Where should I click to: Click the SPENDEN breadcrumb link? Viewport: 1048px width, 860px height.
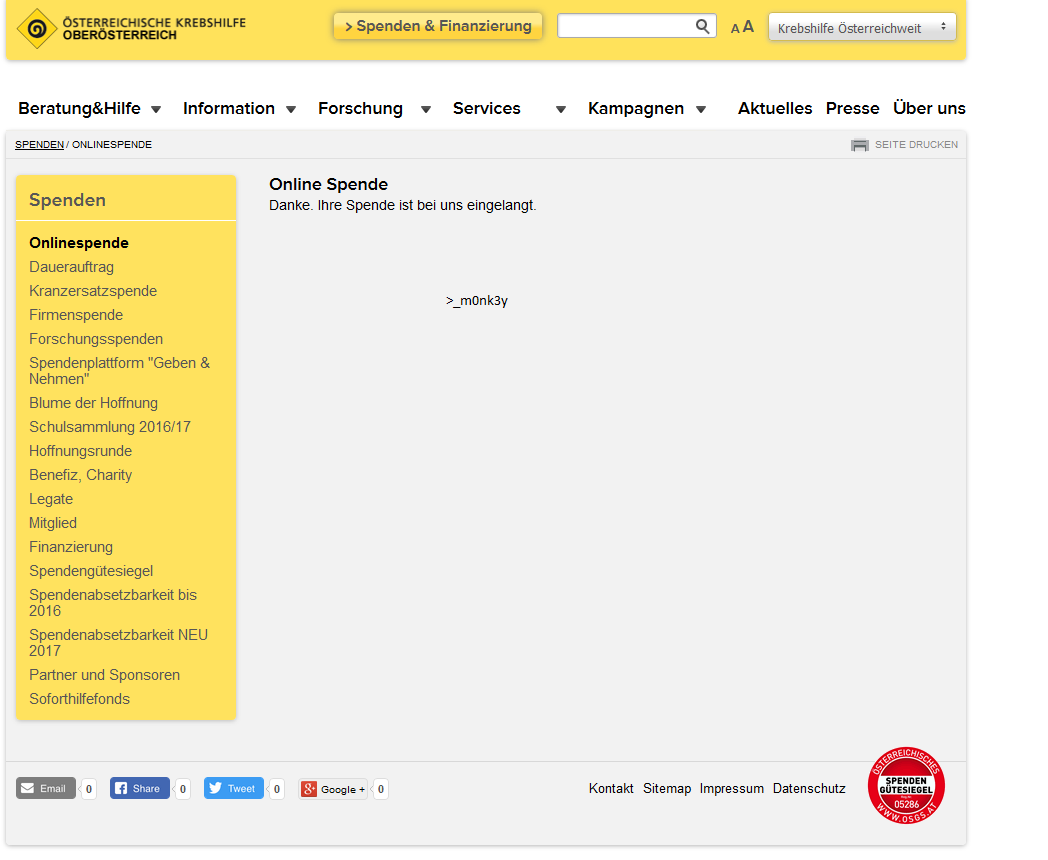click(x=39, y=144)
